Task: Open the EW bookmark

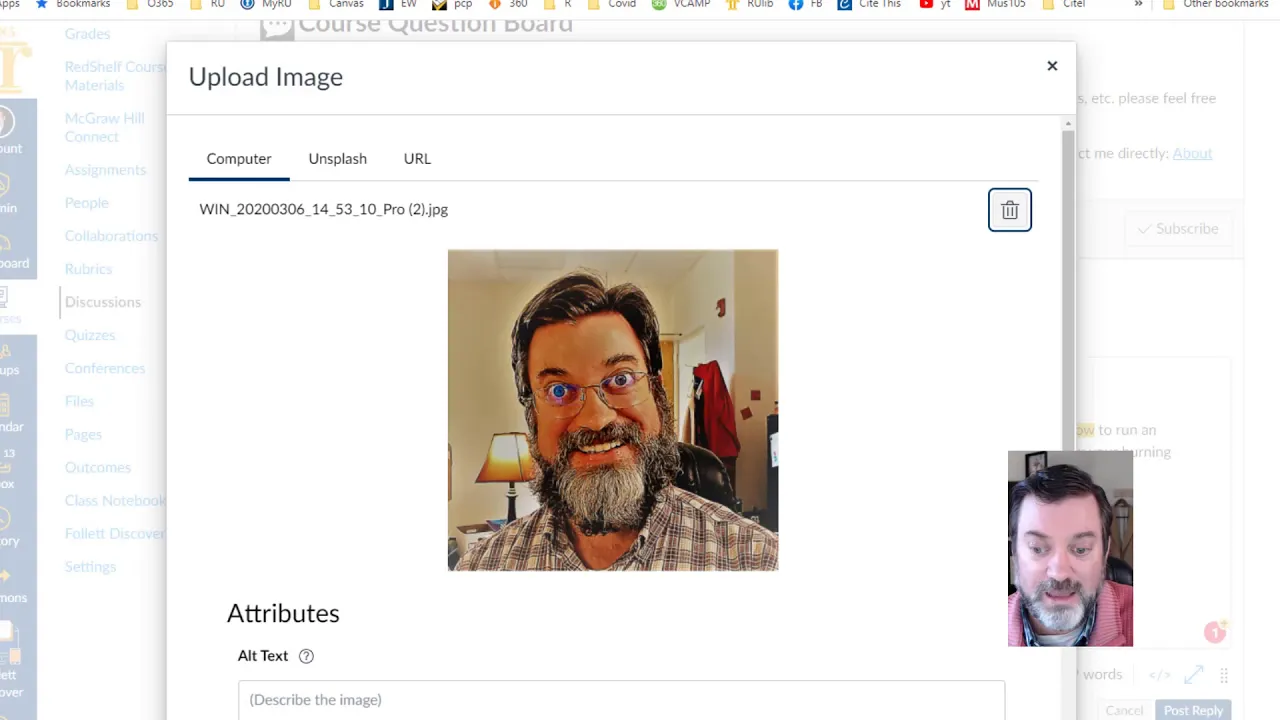Action: point(398,4)
